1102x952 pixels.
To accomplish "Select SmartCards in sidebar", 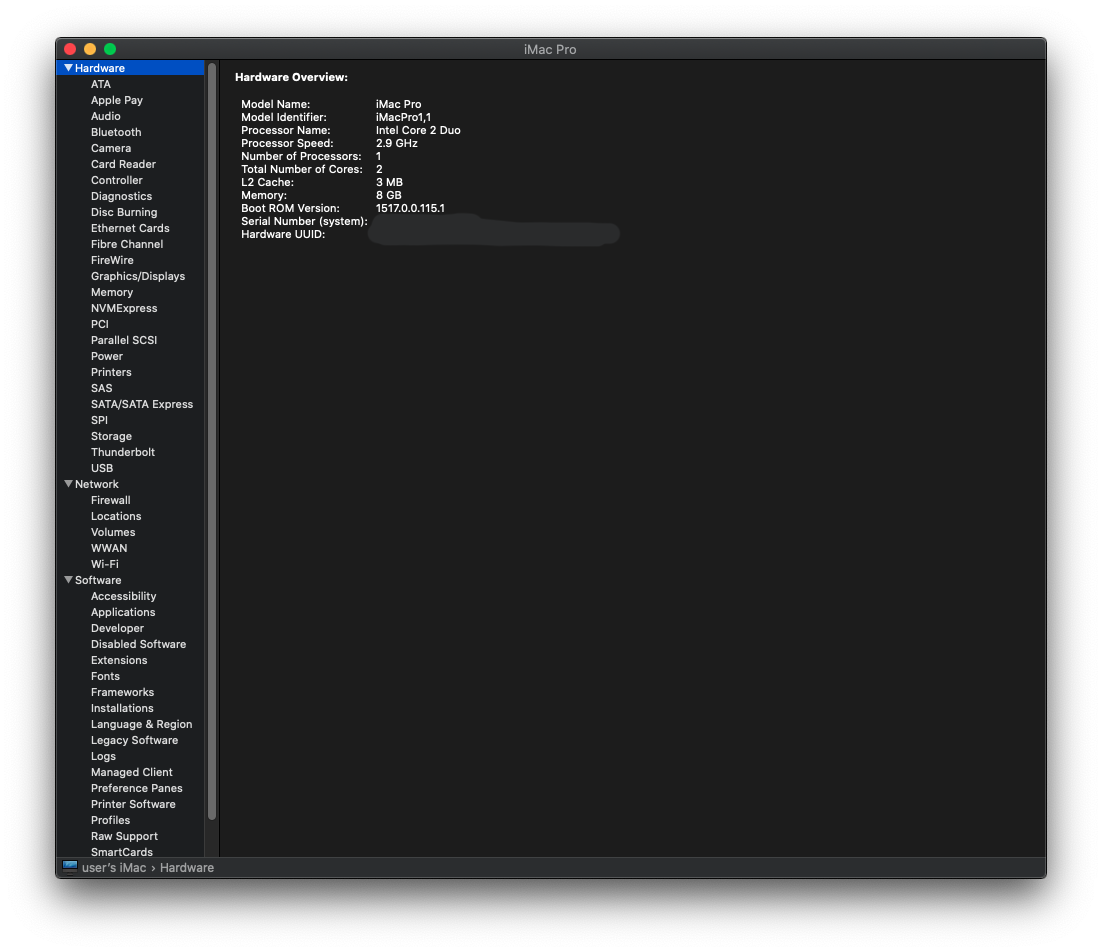I will 122,852.
